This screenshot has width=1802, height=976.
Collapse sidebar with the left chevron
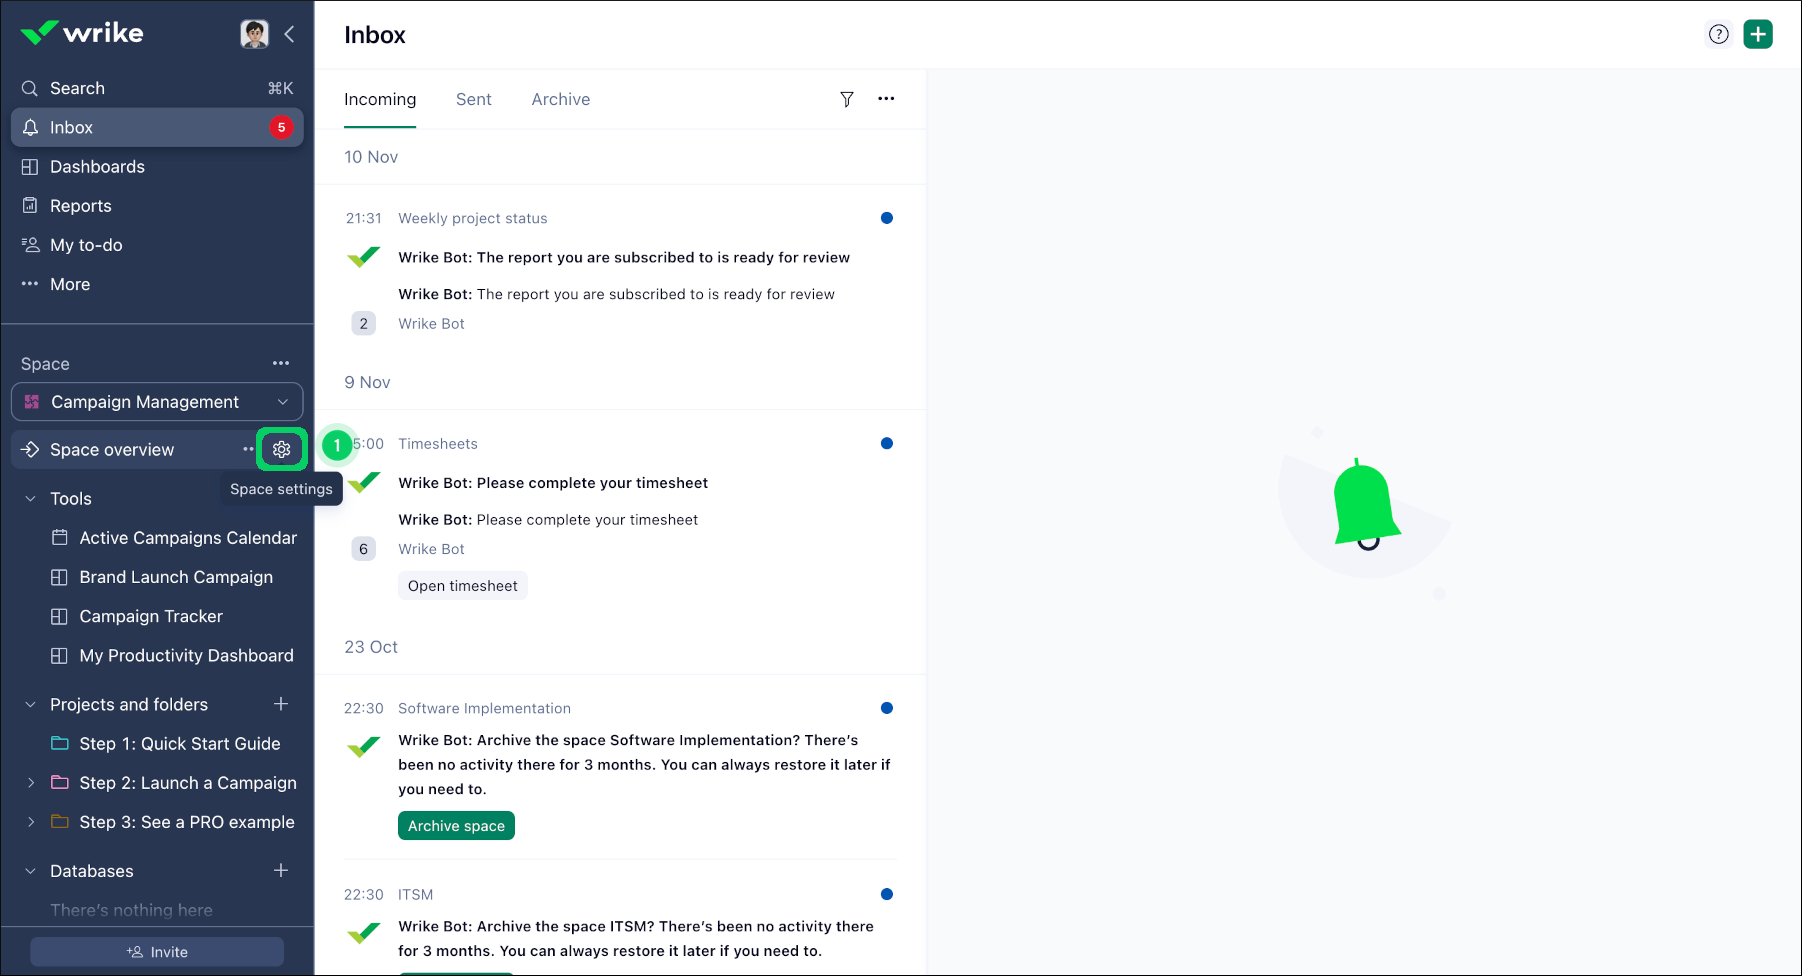point(289,35)
